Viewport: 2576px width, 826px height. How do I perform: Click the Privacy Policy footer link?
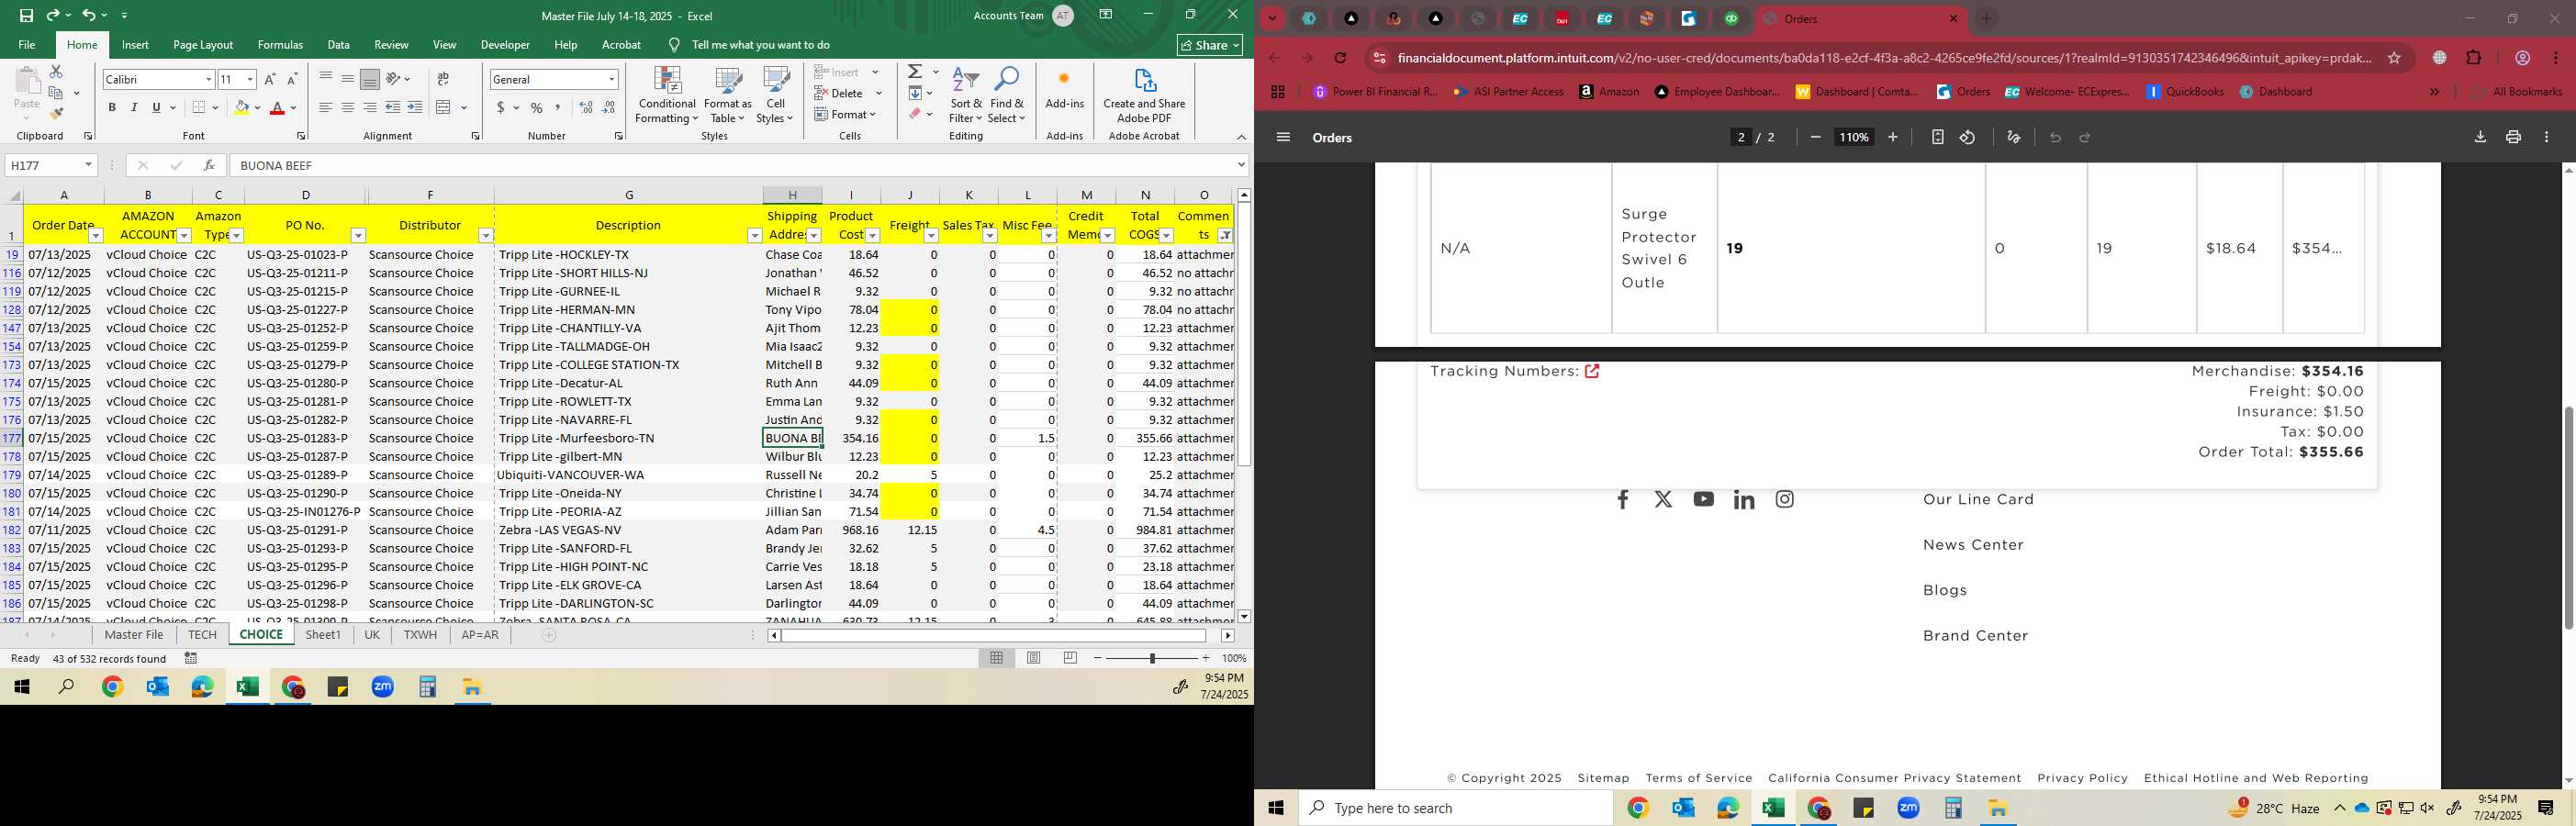2082,778
